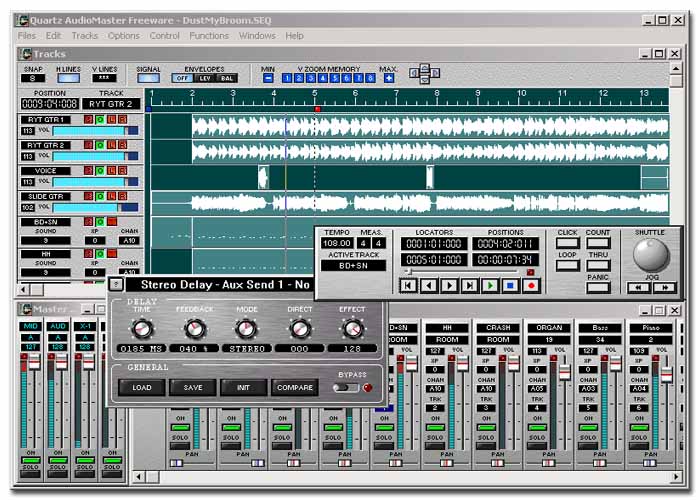Open the Snap value field showing 8

click(x=33, y=79)
